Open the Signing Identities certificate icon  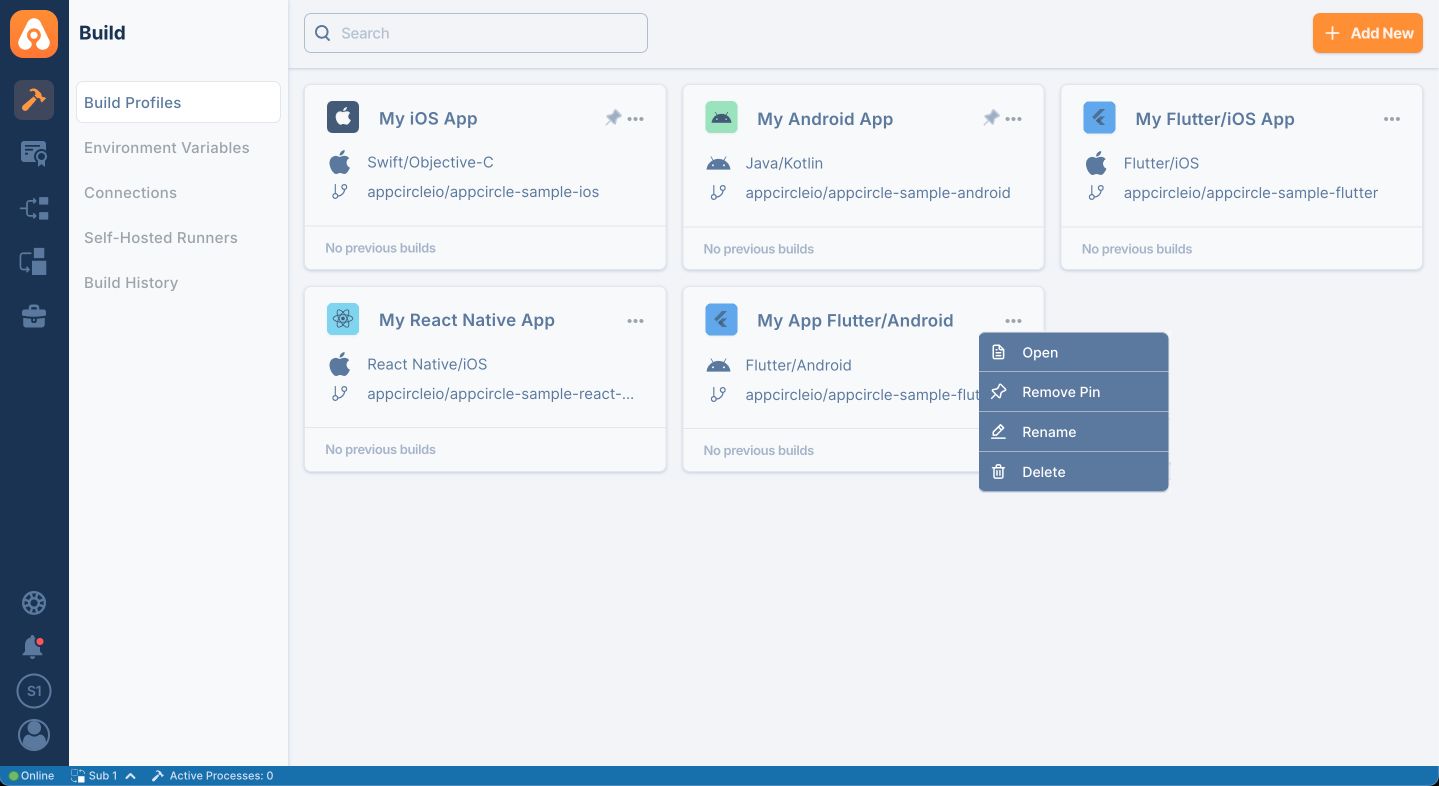point(34,153)
